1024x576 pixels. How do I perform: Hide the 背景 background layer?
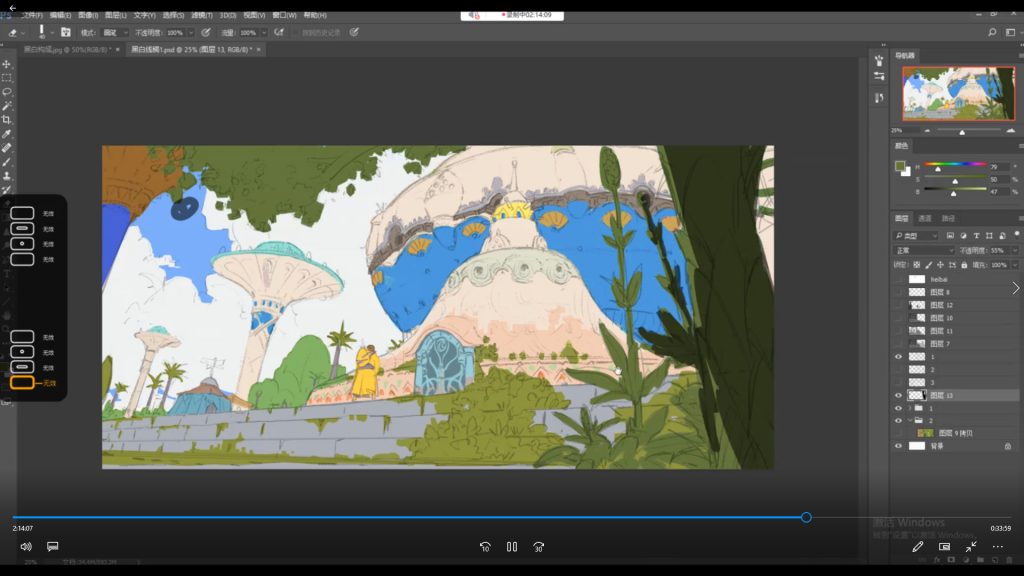(898, 446)
